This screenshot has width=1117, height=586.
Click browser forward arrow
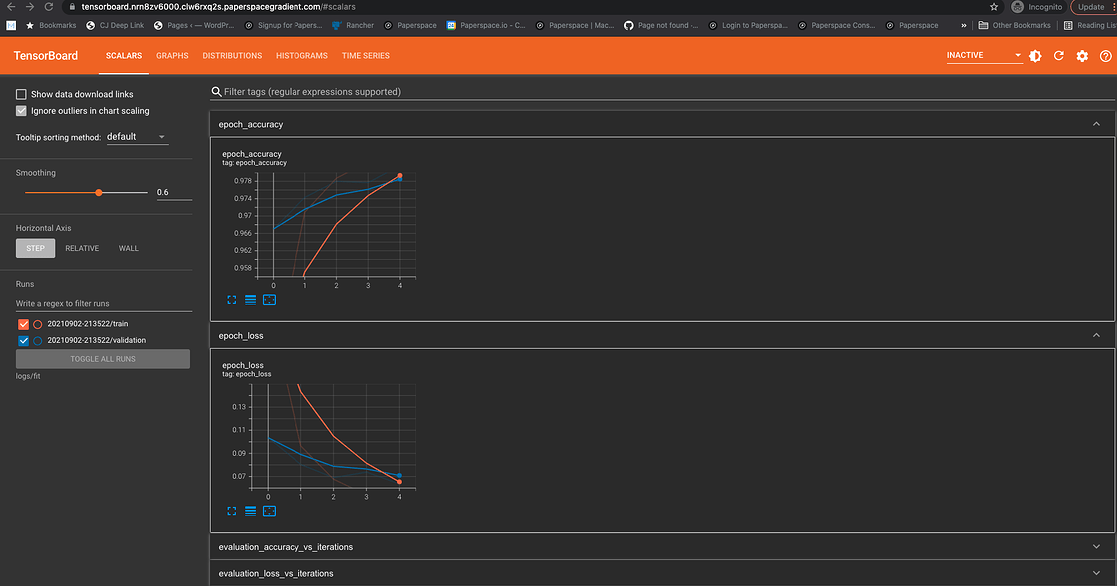coord(30,7)
